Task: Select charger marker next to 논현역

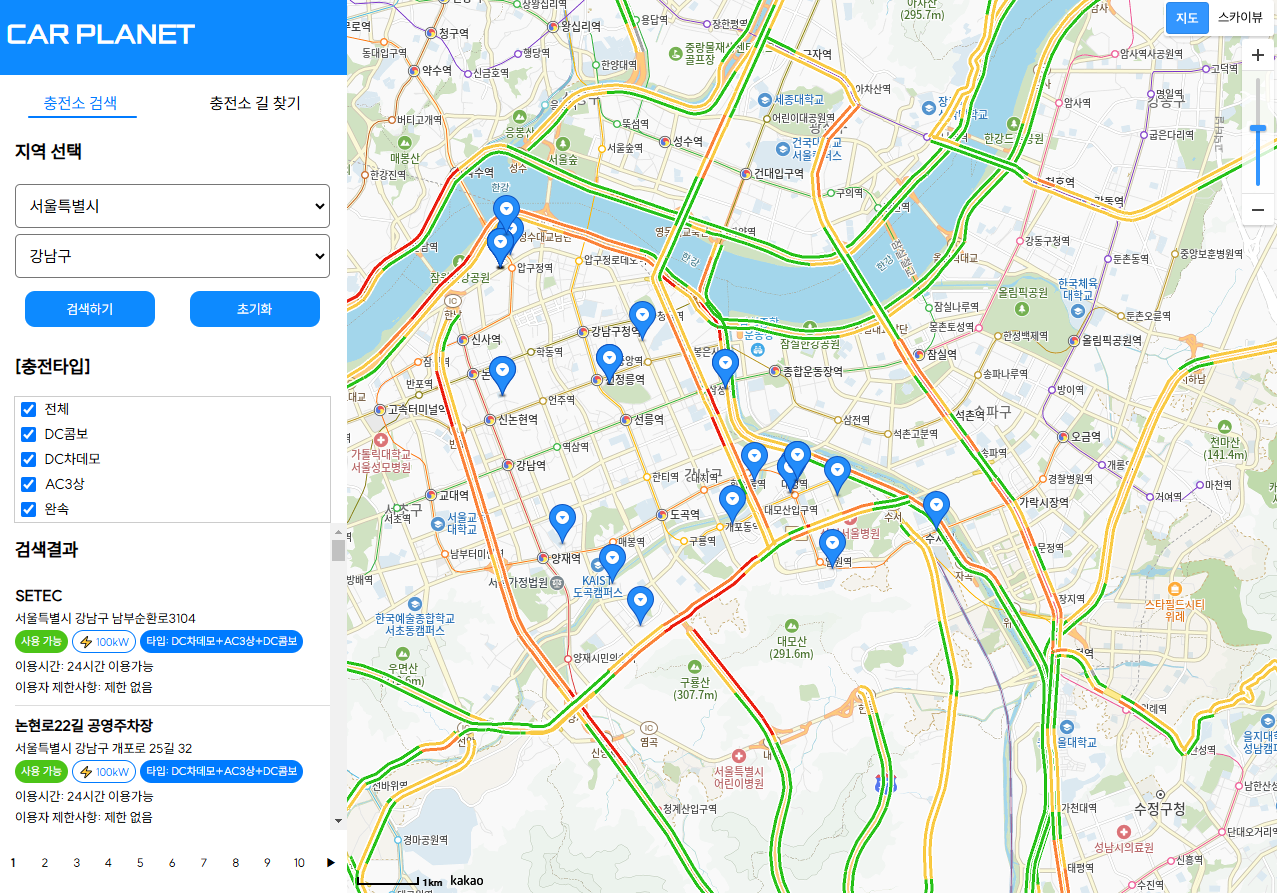Action: coord(502,374)
